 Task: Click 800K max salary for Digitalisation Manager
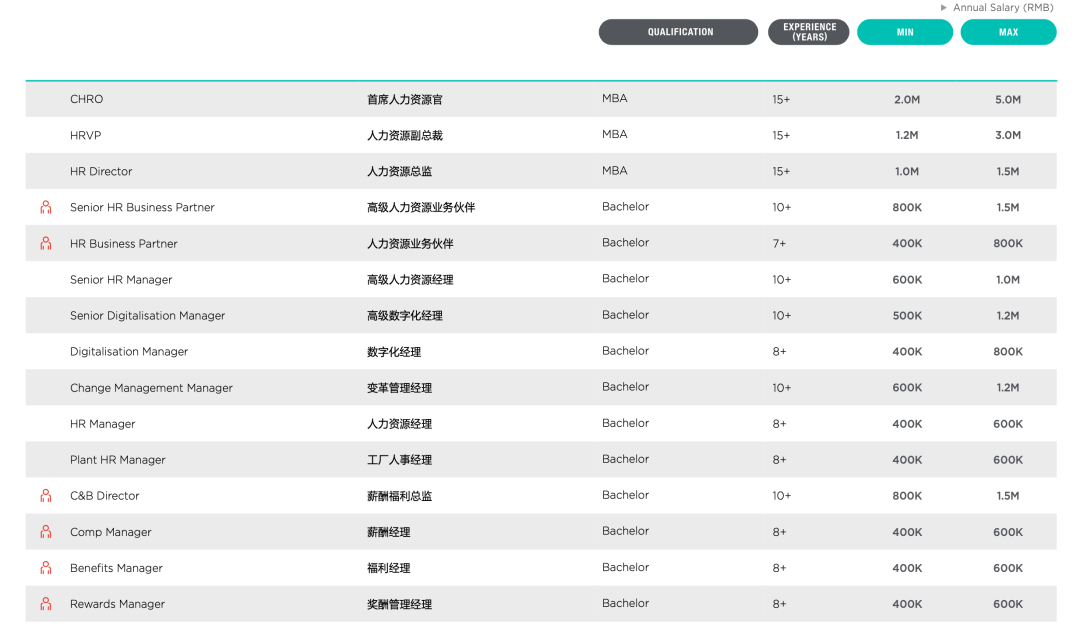1008,351
